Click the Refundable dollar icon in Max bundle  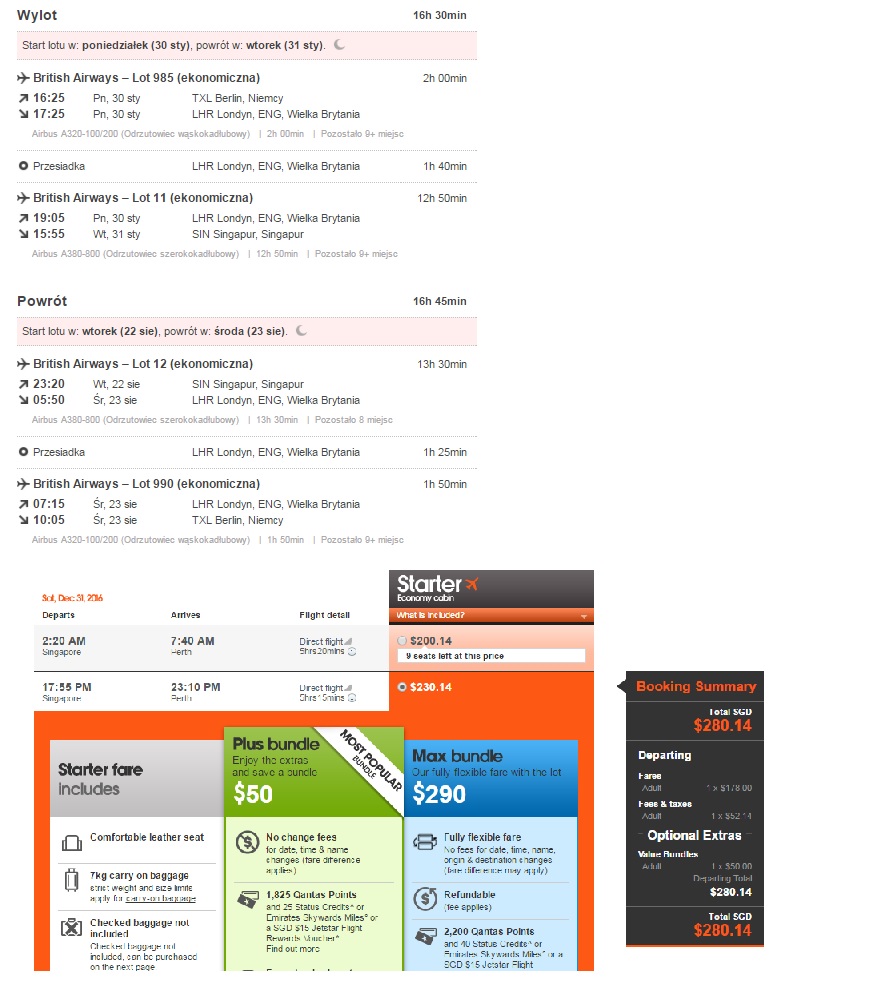(425, 899)
